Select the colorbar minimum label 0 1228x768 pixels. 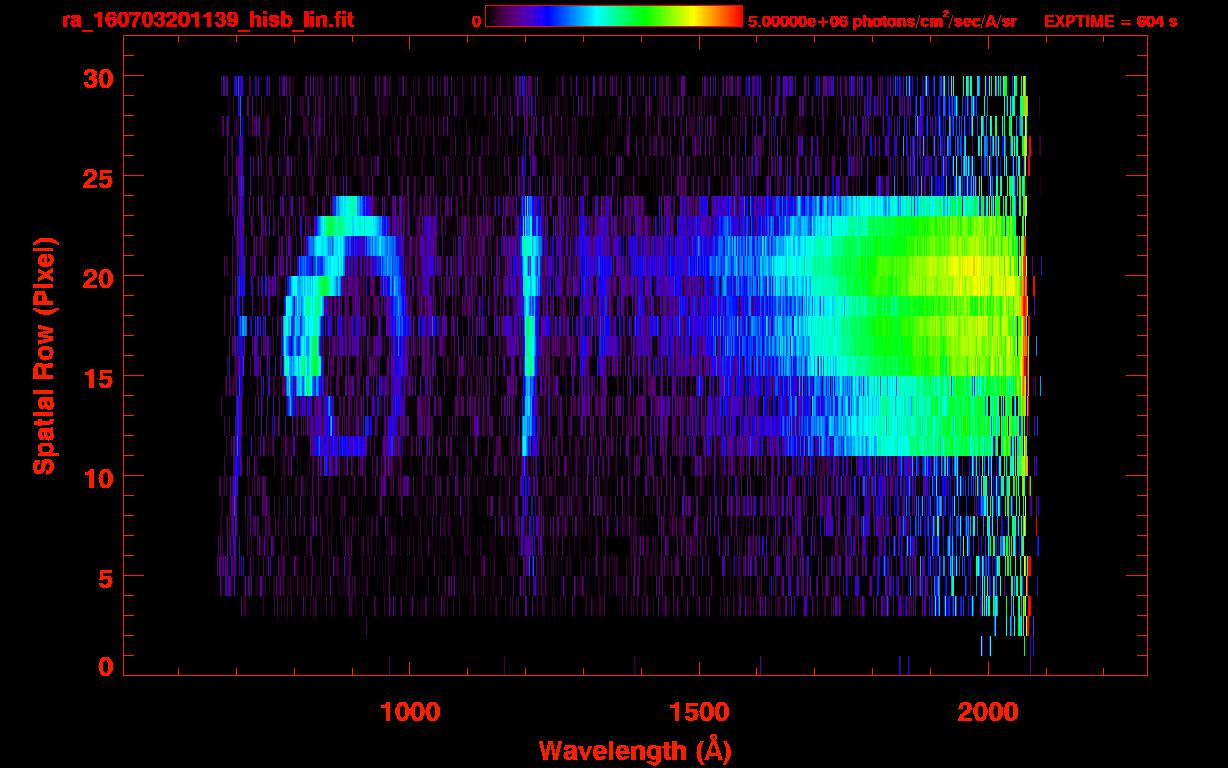[x=476, y=20]
